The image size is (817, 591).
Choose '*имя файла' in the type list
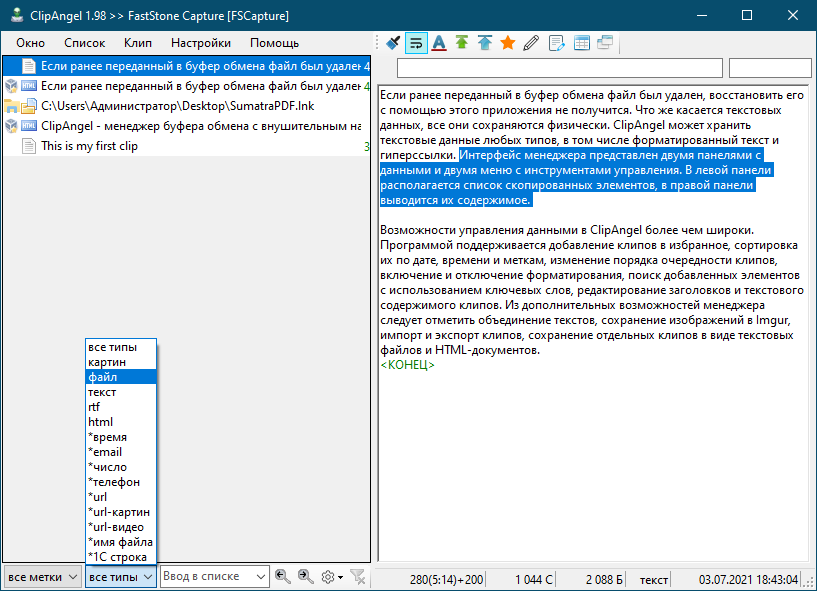pyautogui.click(x=121, y=542)
